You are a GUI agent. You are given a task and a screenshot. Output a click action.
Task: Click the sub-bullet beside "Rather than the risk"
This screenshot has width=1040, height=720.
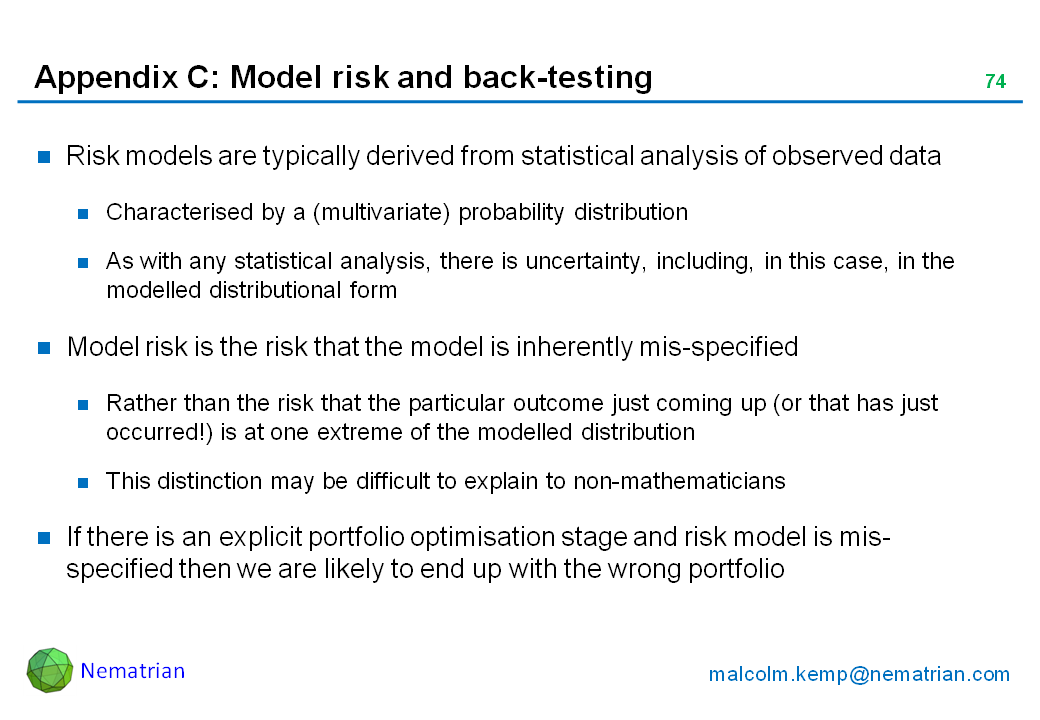[86, 405]
